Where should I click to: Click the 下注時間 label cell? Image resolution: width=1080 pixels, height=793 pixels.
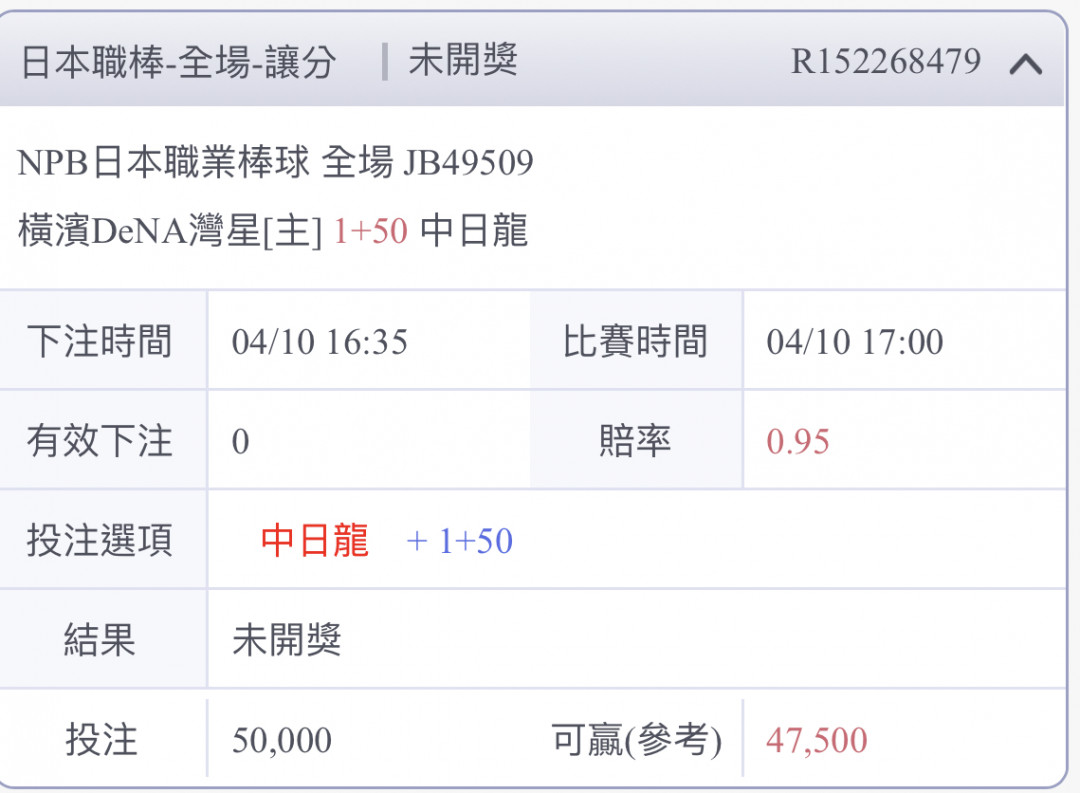click(103, 341)
